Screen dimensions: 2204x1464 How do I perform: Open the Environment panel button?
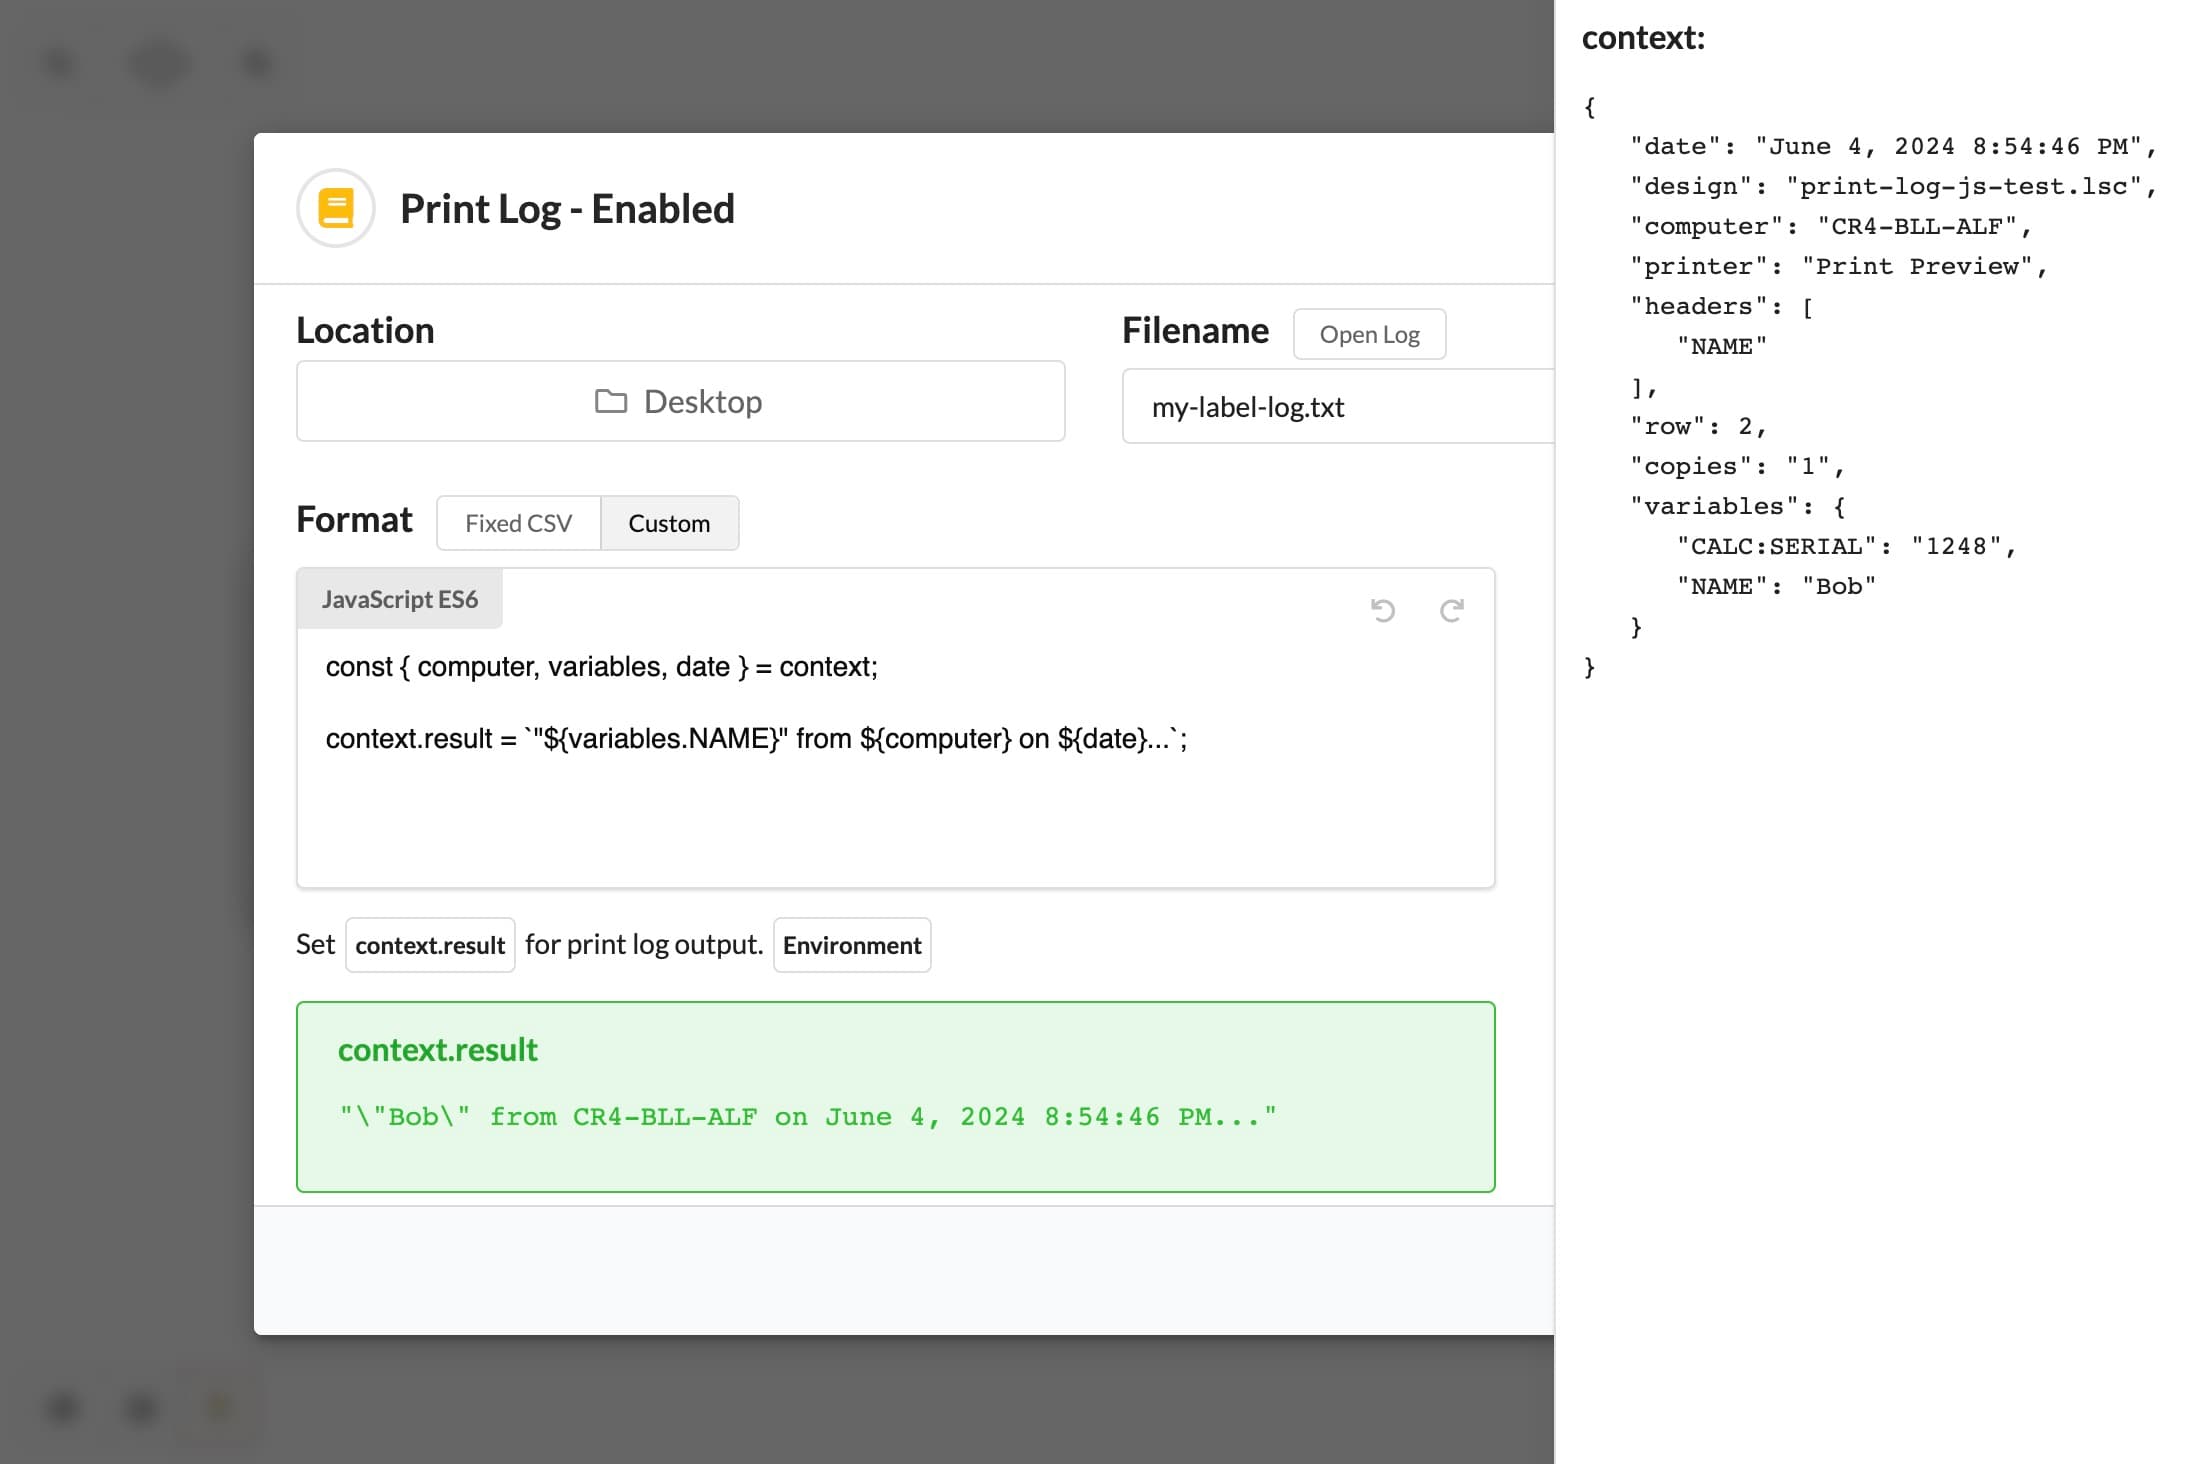pyautogui.click(x=852, y=945)
